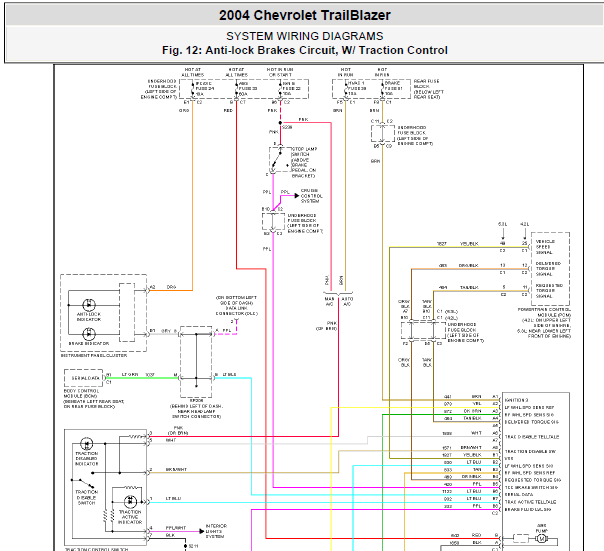Click the LF WHL SPD SENS REF label
This screenshot has height=551, width=604.
(529, 407)
